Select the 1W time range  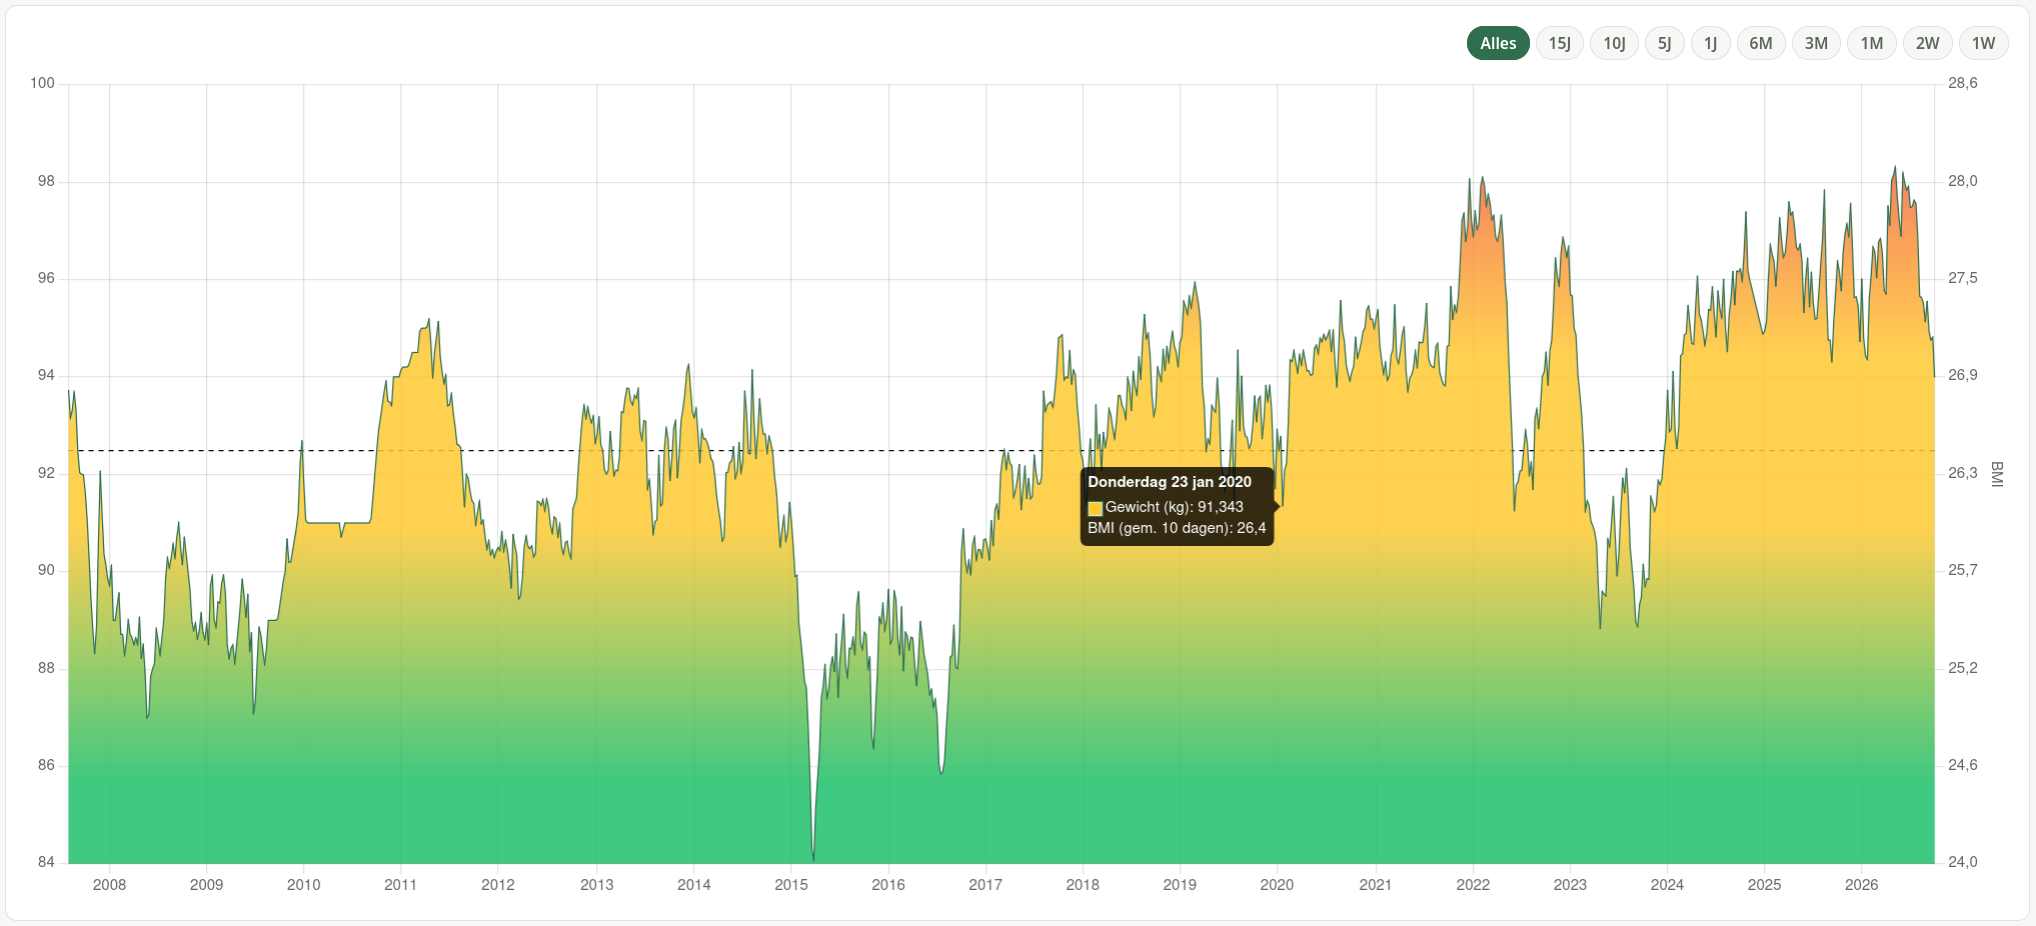point(1983,43)
